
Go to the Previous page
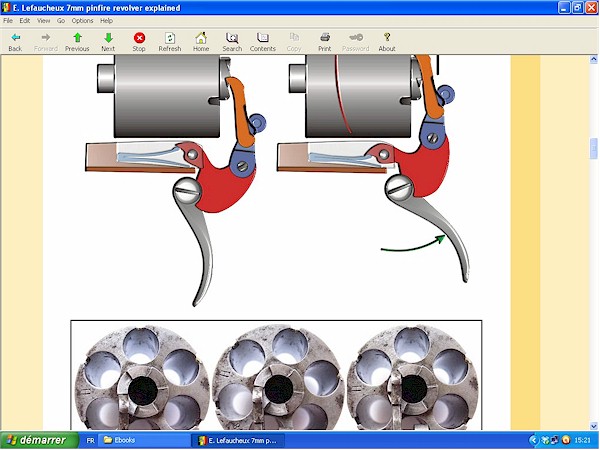point(77,42)
